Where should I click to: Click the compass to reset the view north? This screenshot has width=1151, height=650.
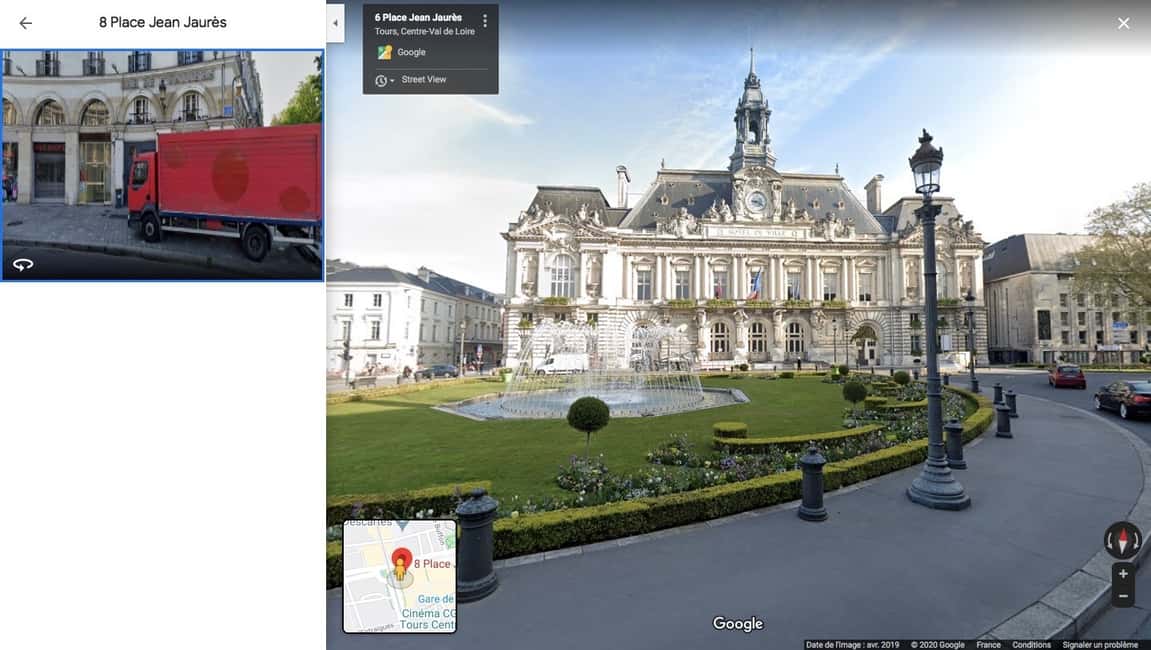point(1122,540)
